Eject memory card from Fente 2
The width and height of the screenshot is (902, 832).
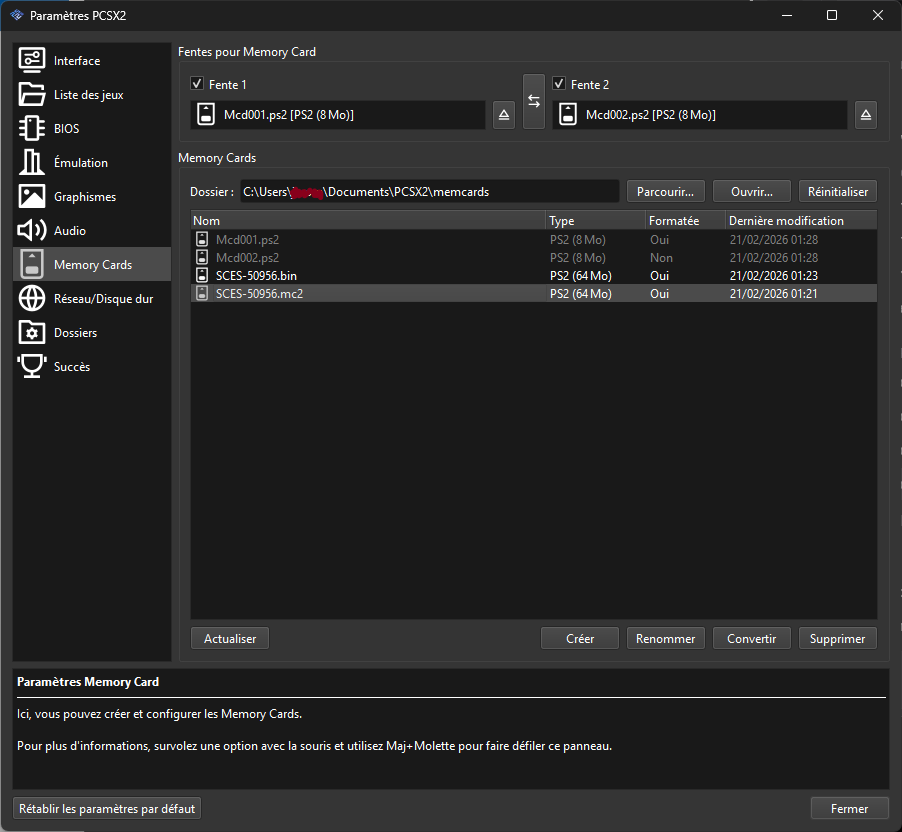[866, 115]
